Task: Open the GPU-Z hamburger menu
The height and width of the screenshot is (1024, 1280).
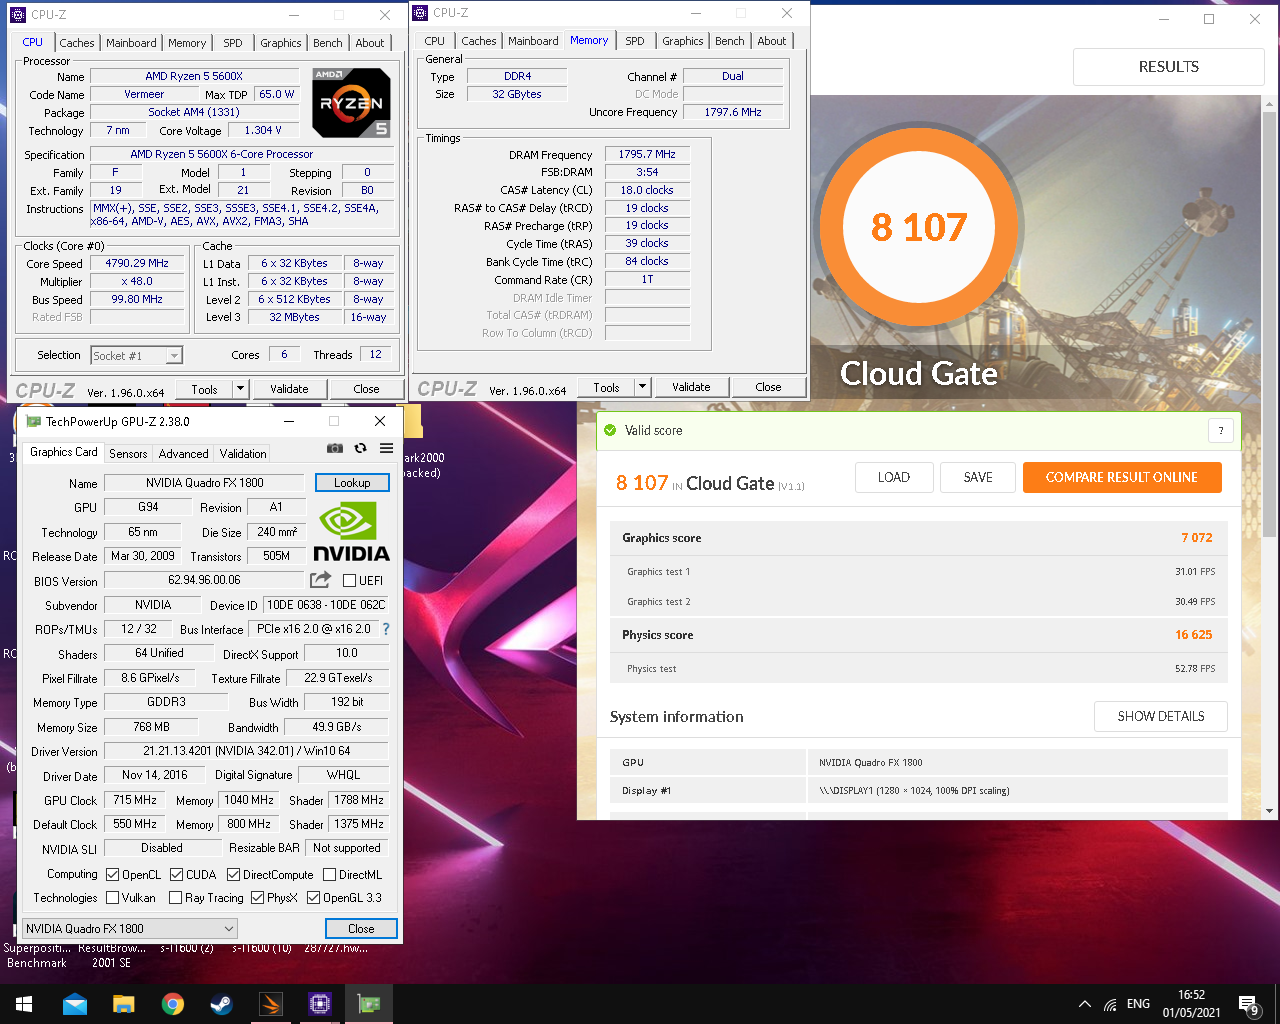Action: pyautogui.click(x=386, y=448)
